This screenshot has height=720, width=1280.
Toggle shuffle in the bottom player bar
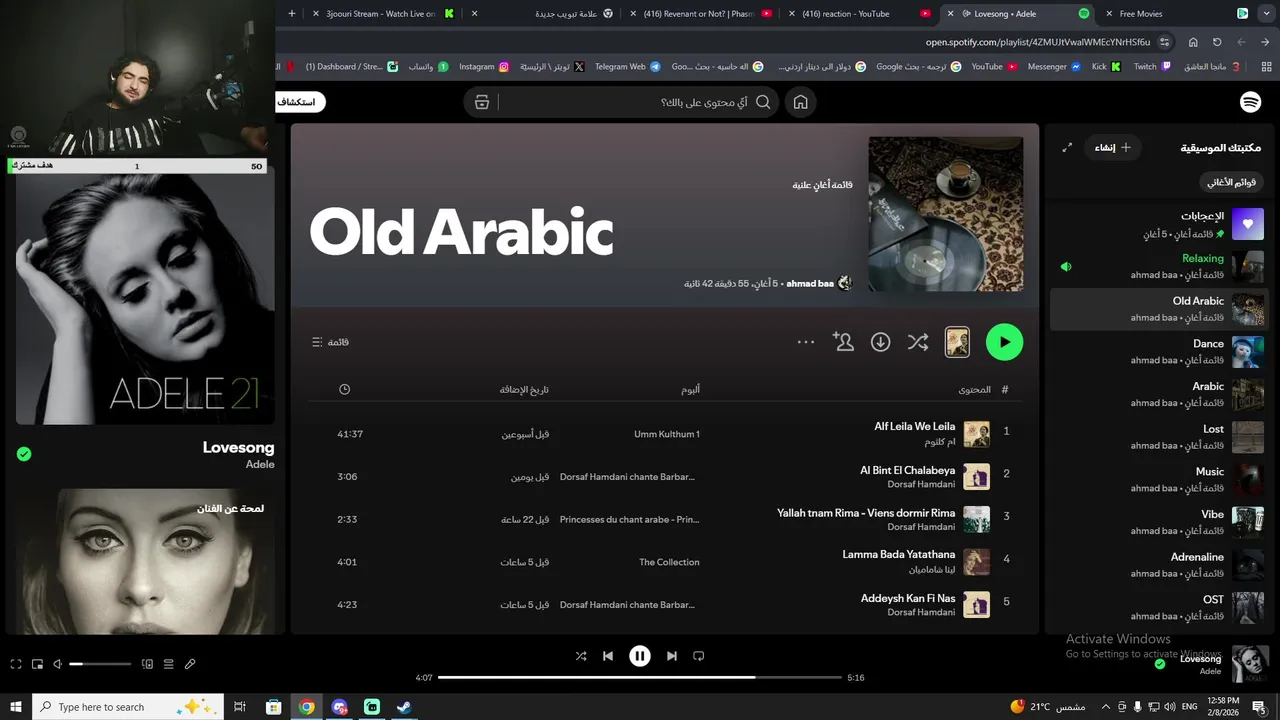coord(581,656)
